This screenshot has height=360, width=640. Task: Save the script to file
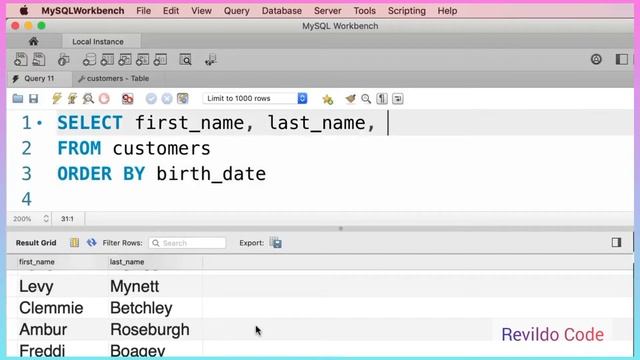click(33, 98)
